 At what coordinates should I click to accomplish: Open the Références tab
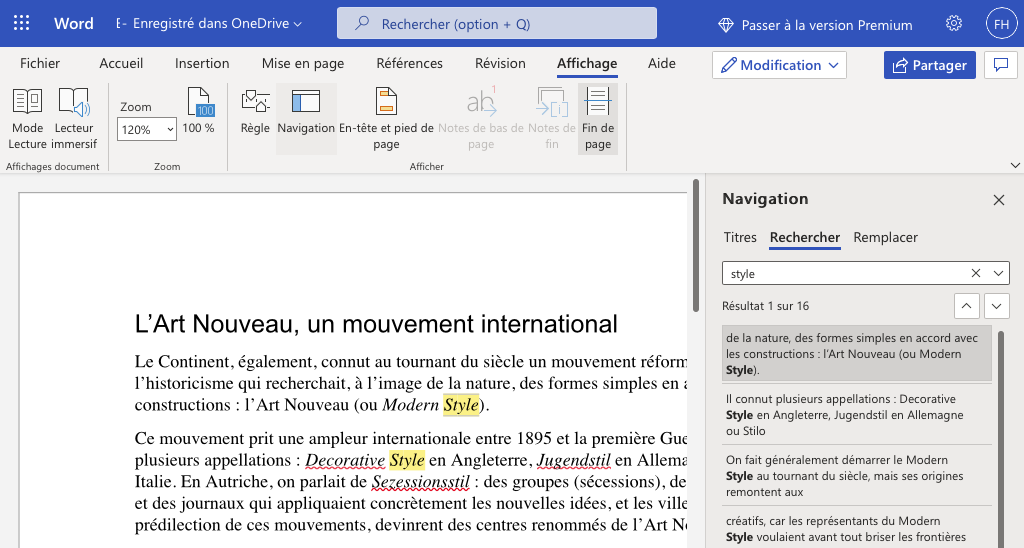(x=409, y=63)
